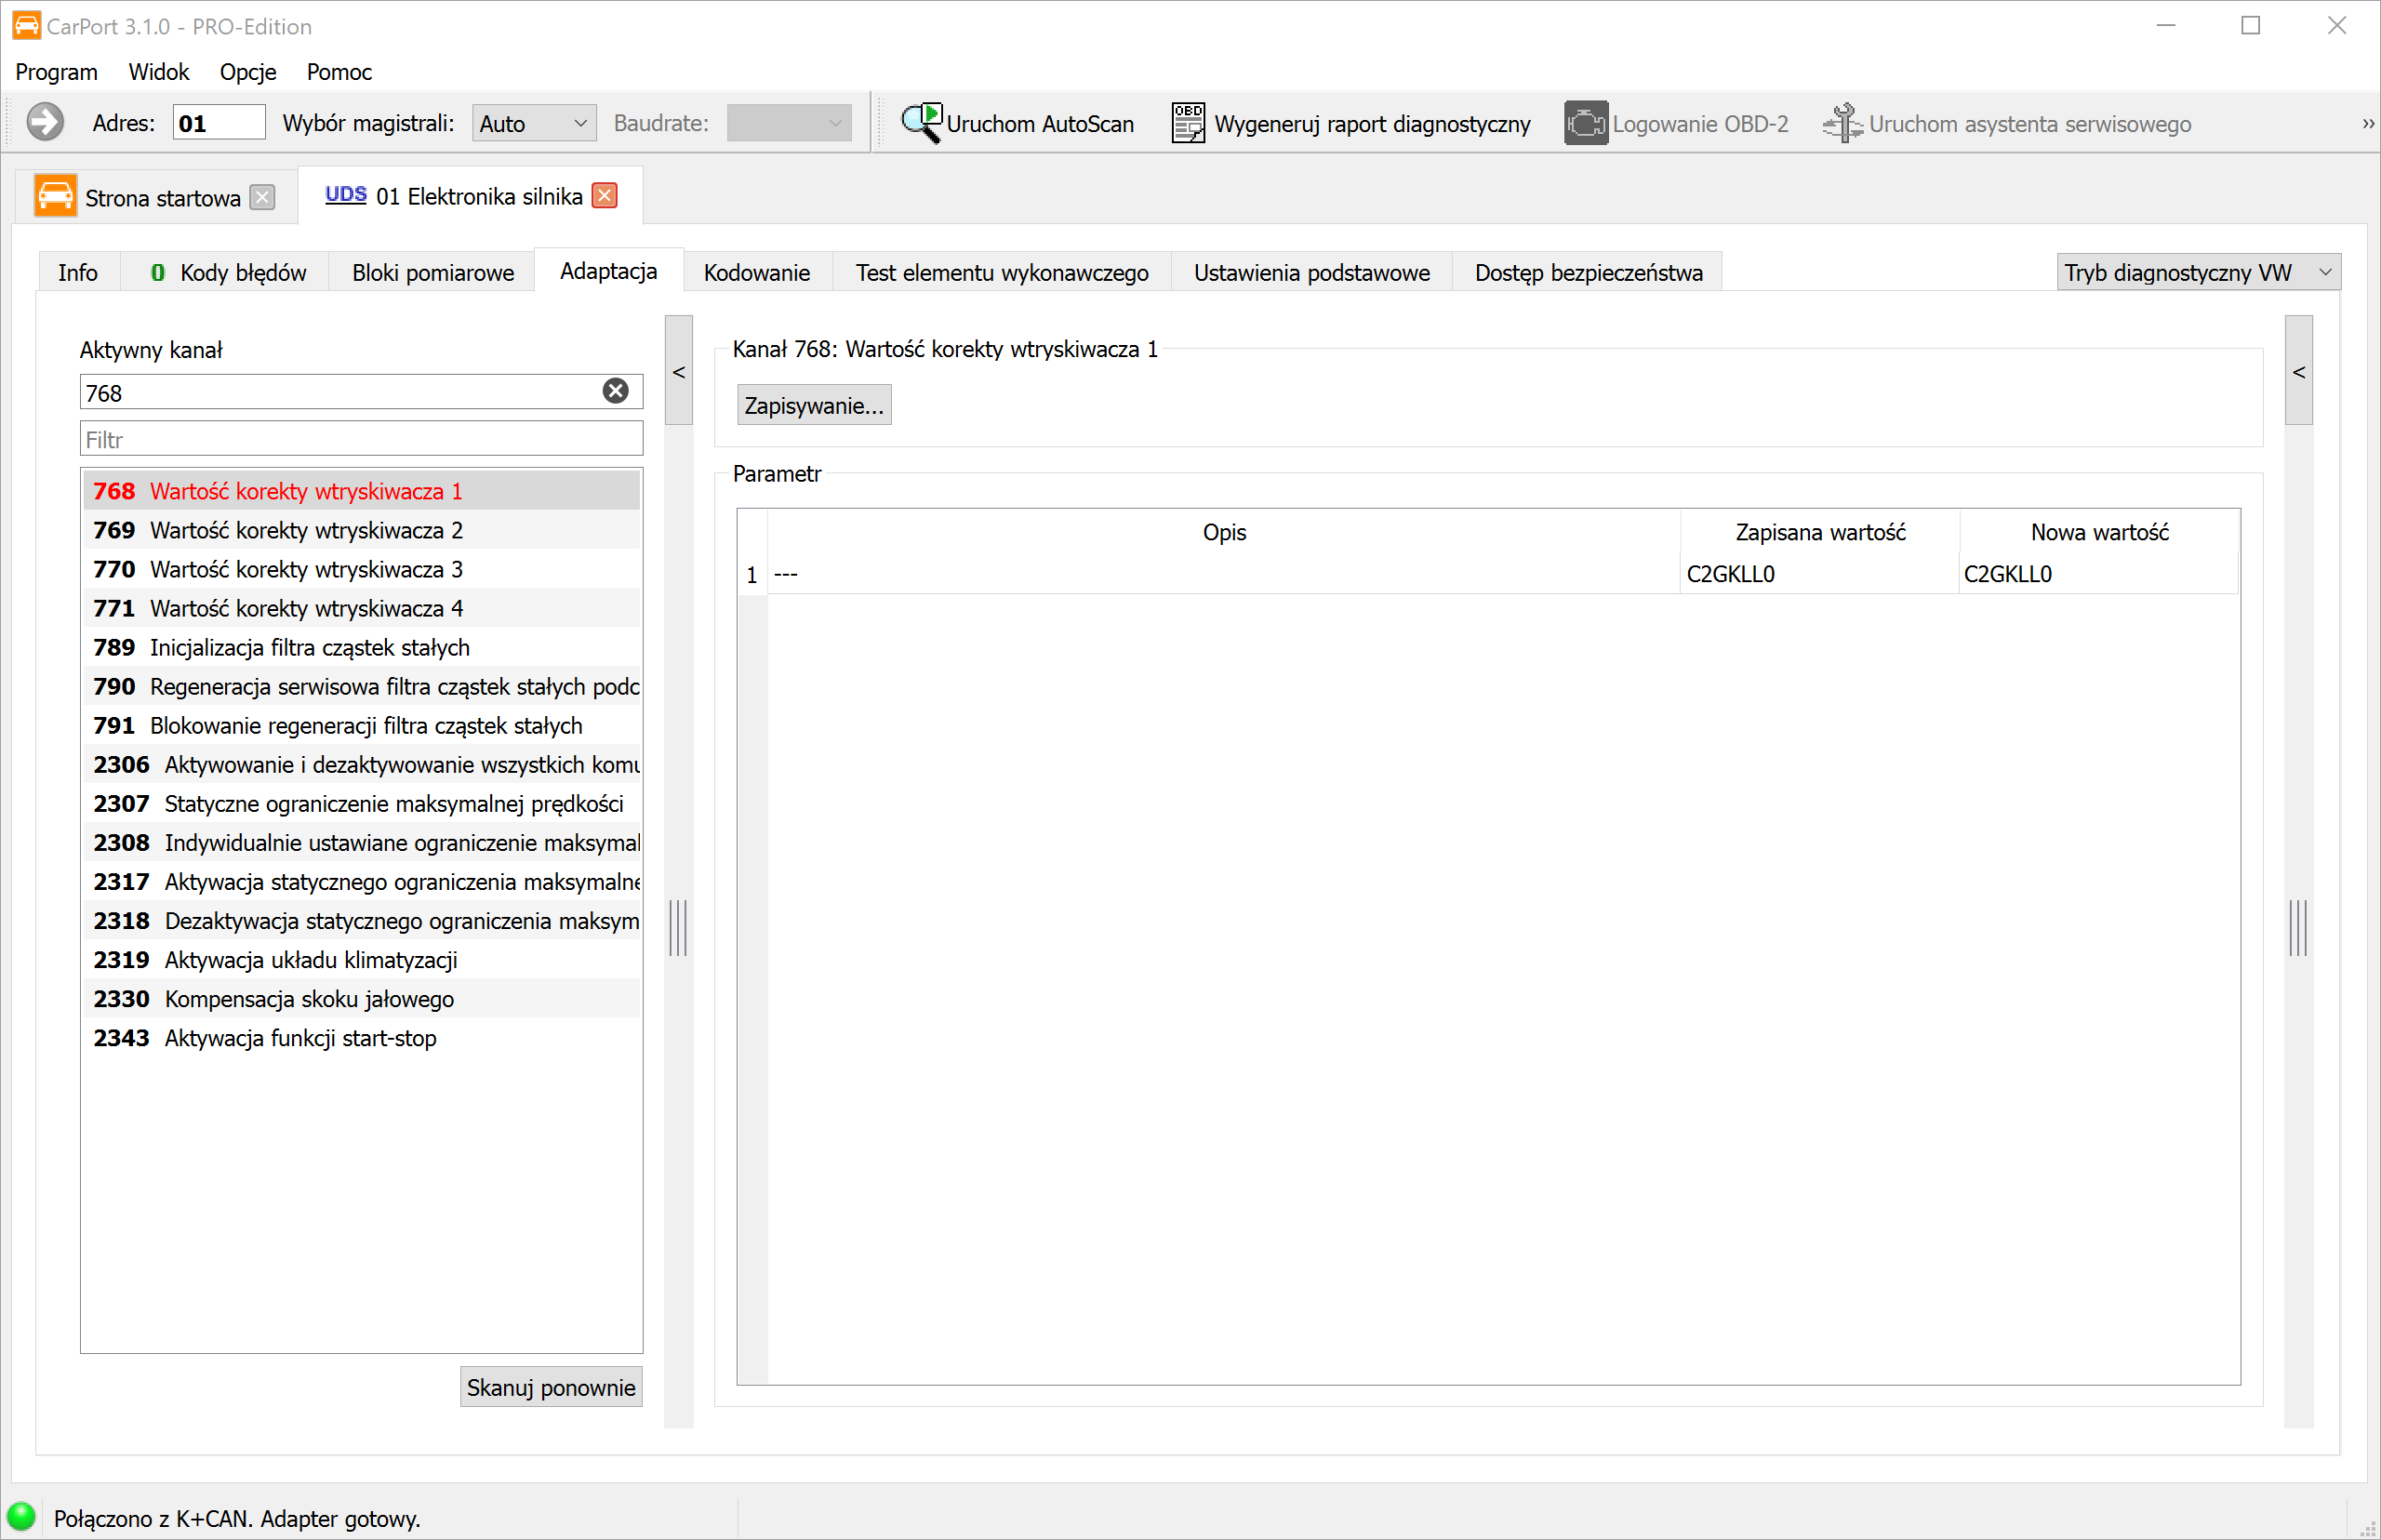Screen dimensions: 2381x1540
Task: Click the Uruchom AutoScan label
Action: [x=1040, y=123]
